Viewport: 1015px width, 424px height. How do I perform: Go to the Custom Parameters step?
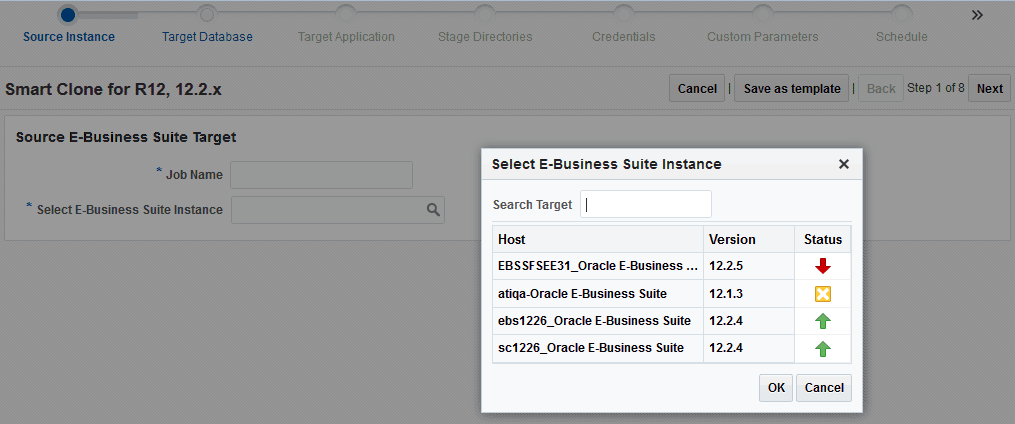(x=763, y=37)
